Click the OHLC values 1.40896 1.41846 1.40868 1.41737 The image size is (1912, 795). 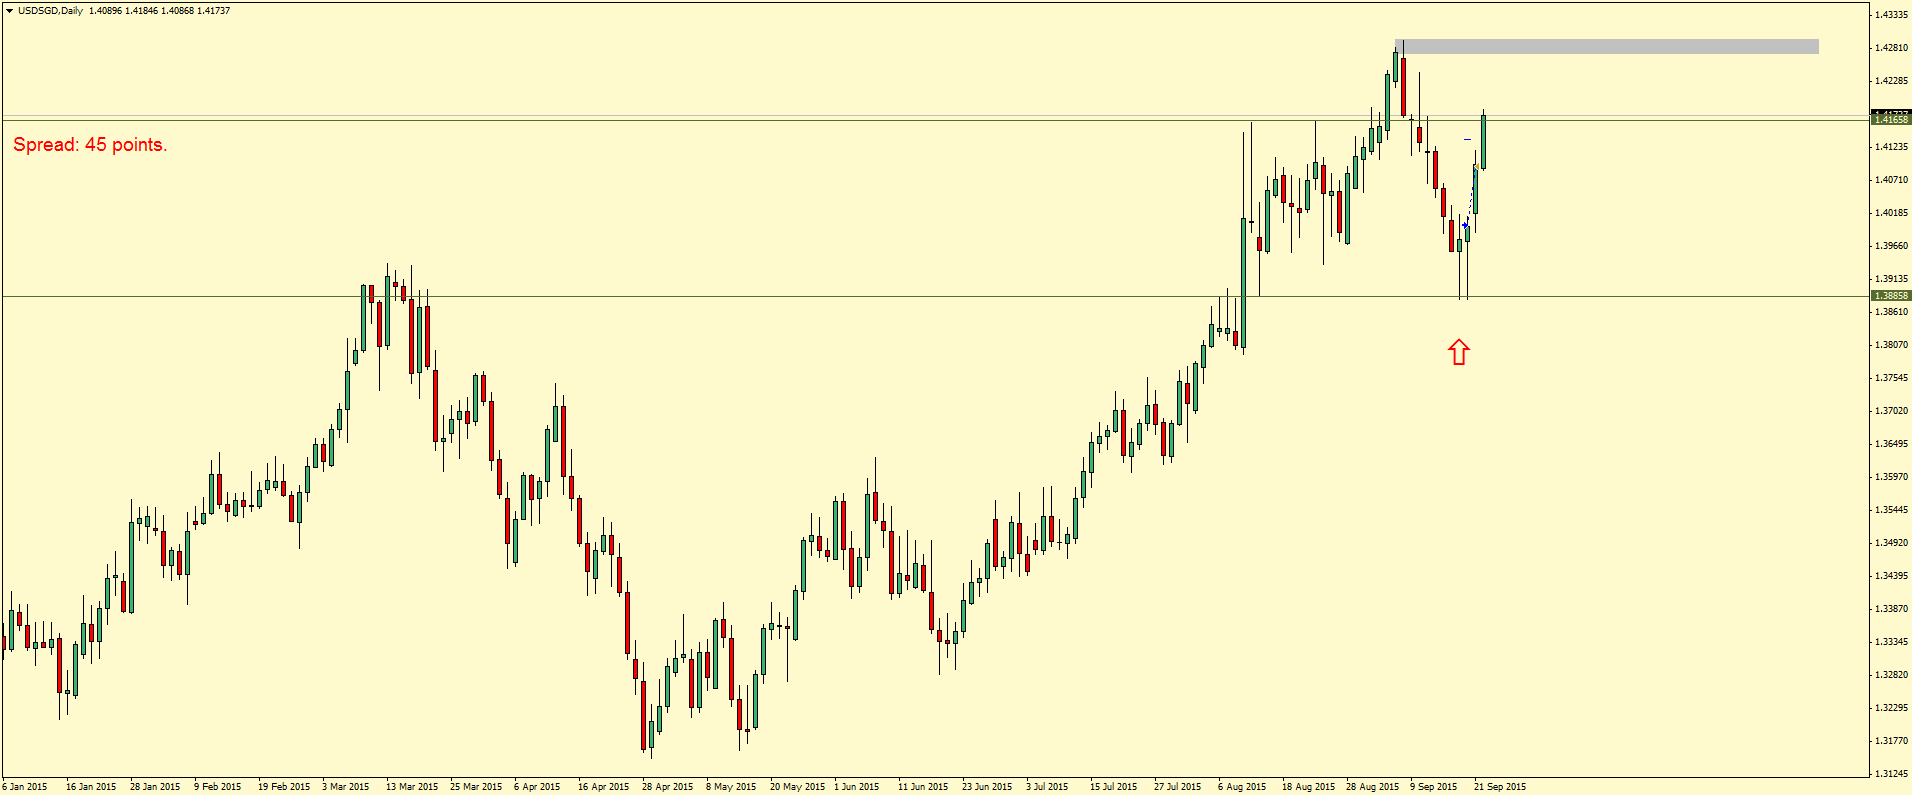click(x=160, y=11)
